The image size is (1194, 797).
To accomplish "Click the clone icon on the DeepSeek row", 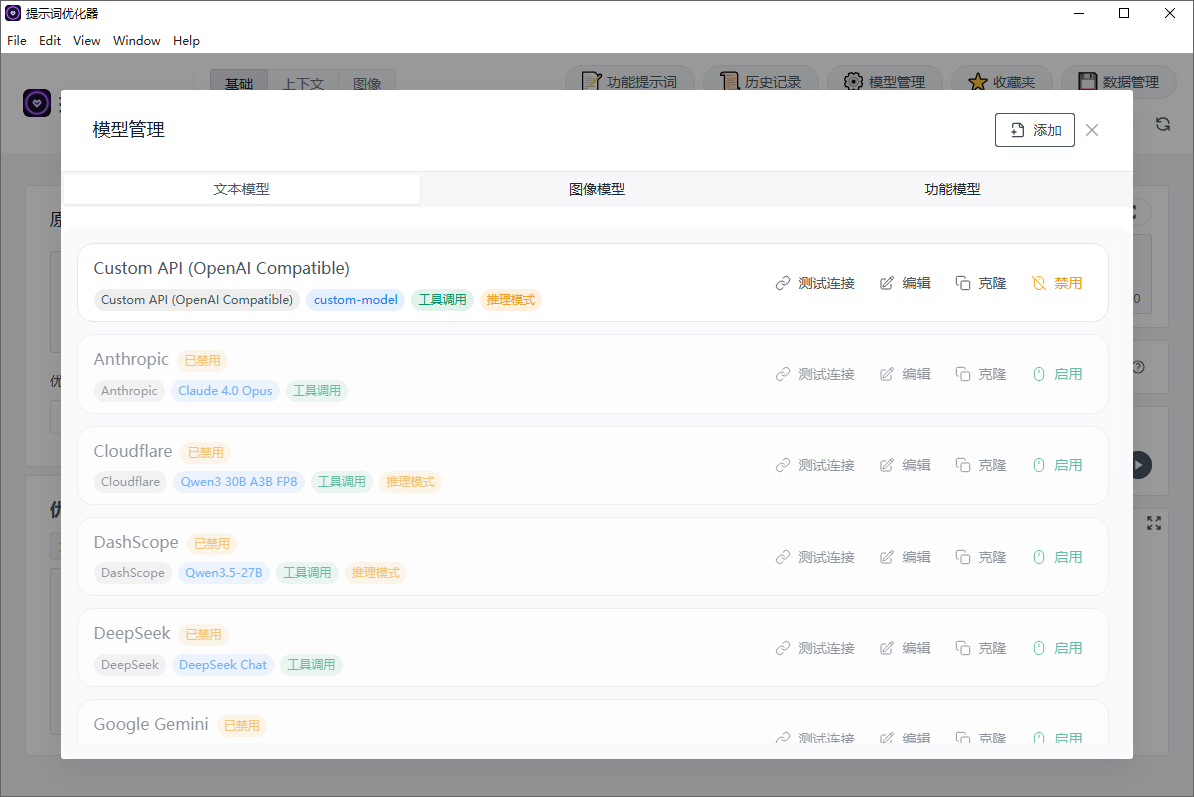I will 963,647.
